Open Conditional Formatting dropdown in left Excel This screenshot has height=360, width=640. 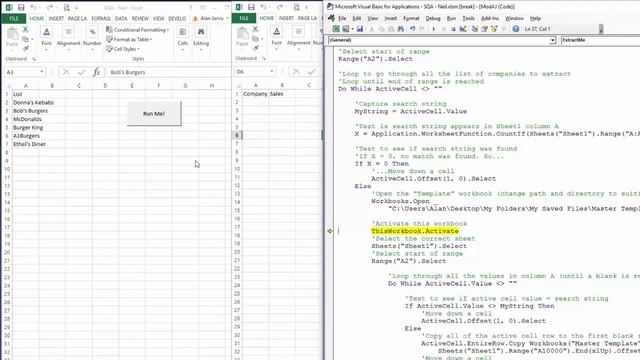137,30
